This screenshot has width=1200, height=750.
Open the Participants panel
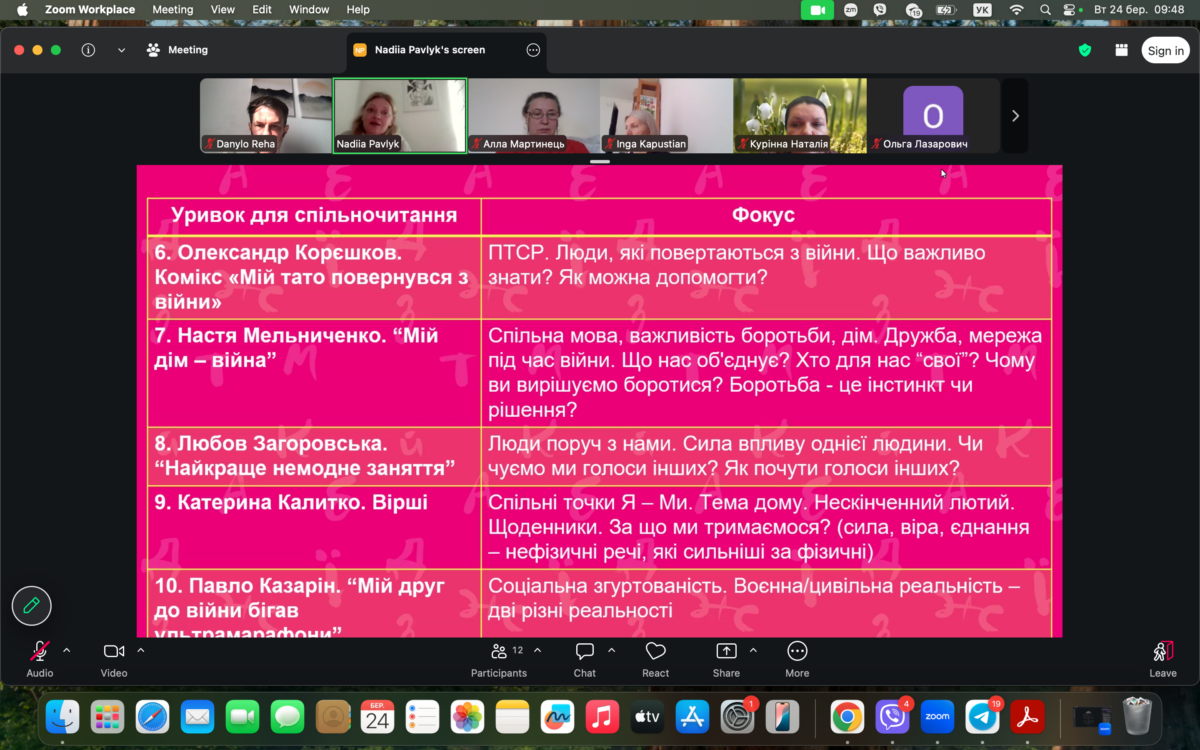[499, 657]
